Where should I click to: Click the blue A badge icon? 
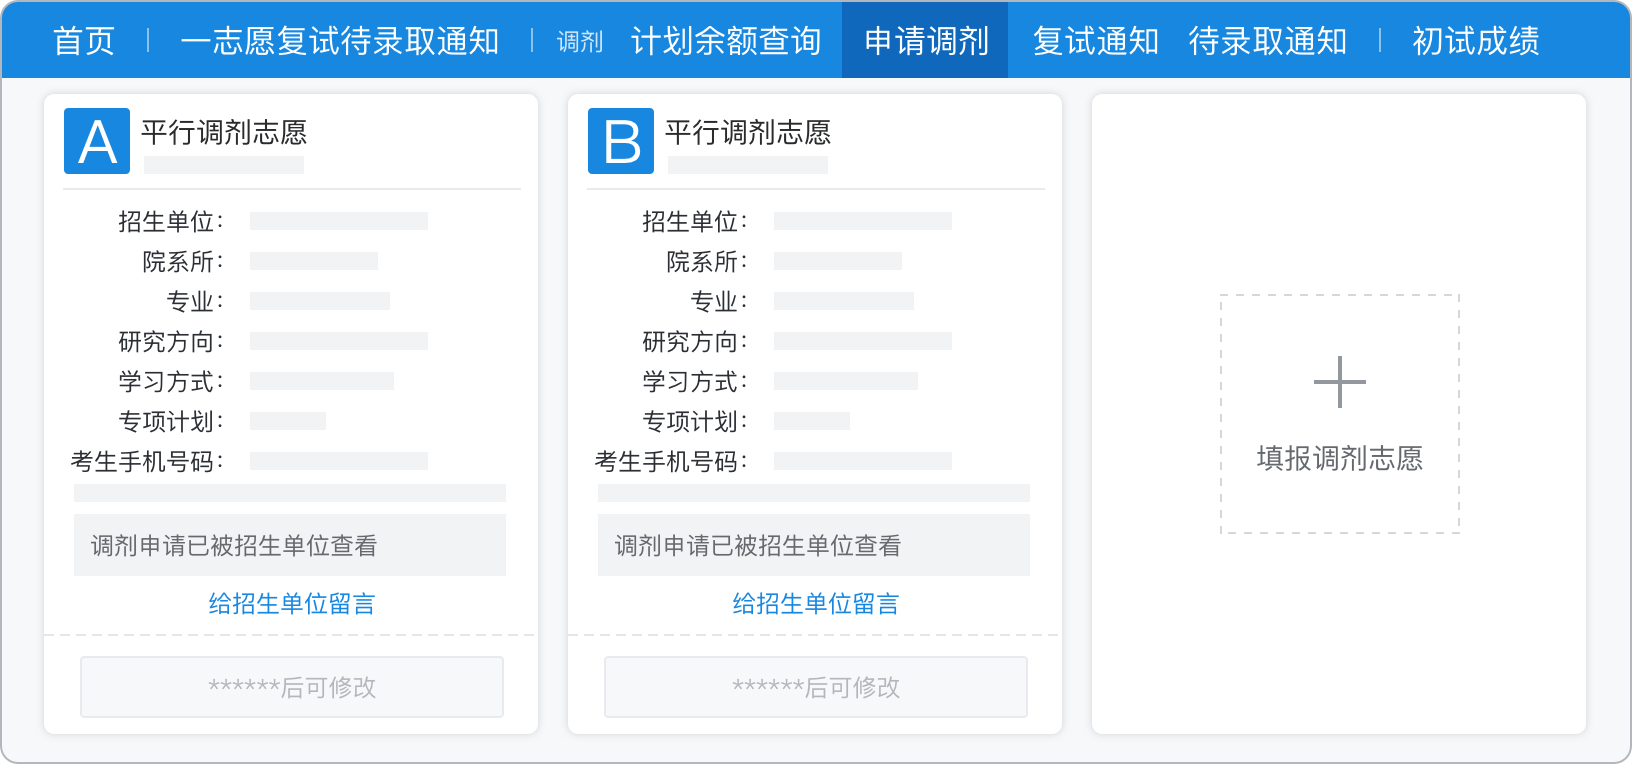[97, 141]
